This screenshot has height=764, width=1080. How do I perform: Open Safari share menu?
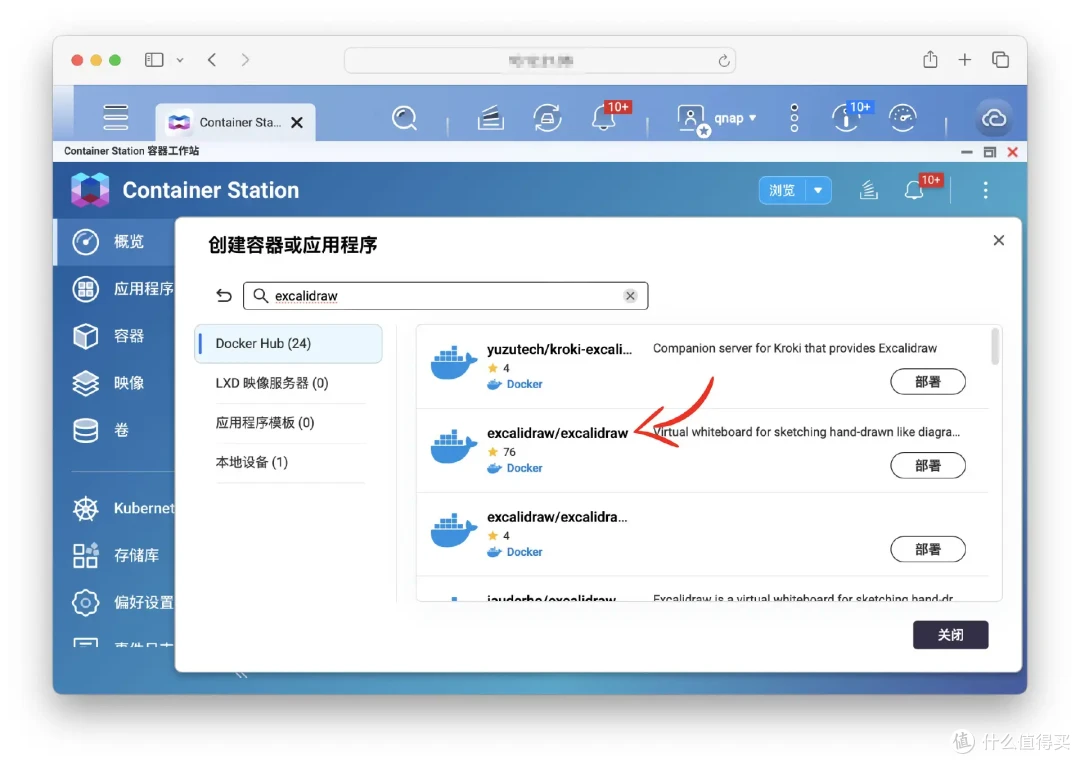tap(930, 59)
